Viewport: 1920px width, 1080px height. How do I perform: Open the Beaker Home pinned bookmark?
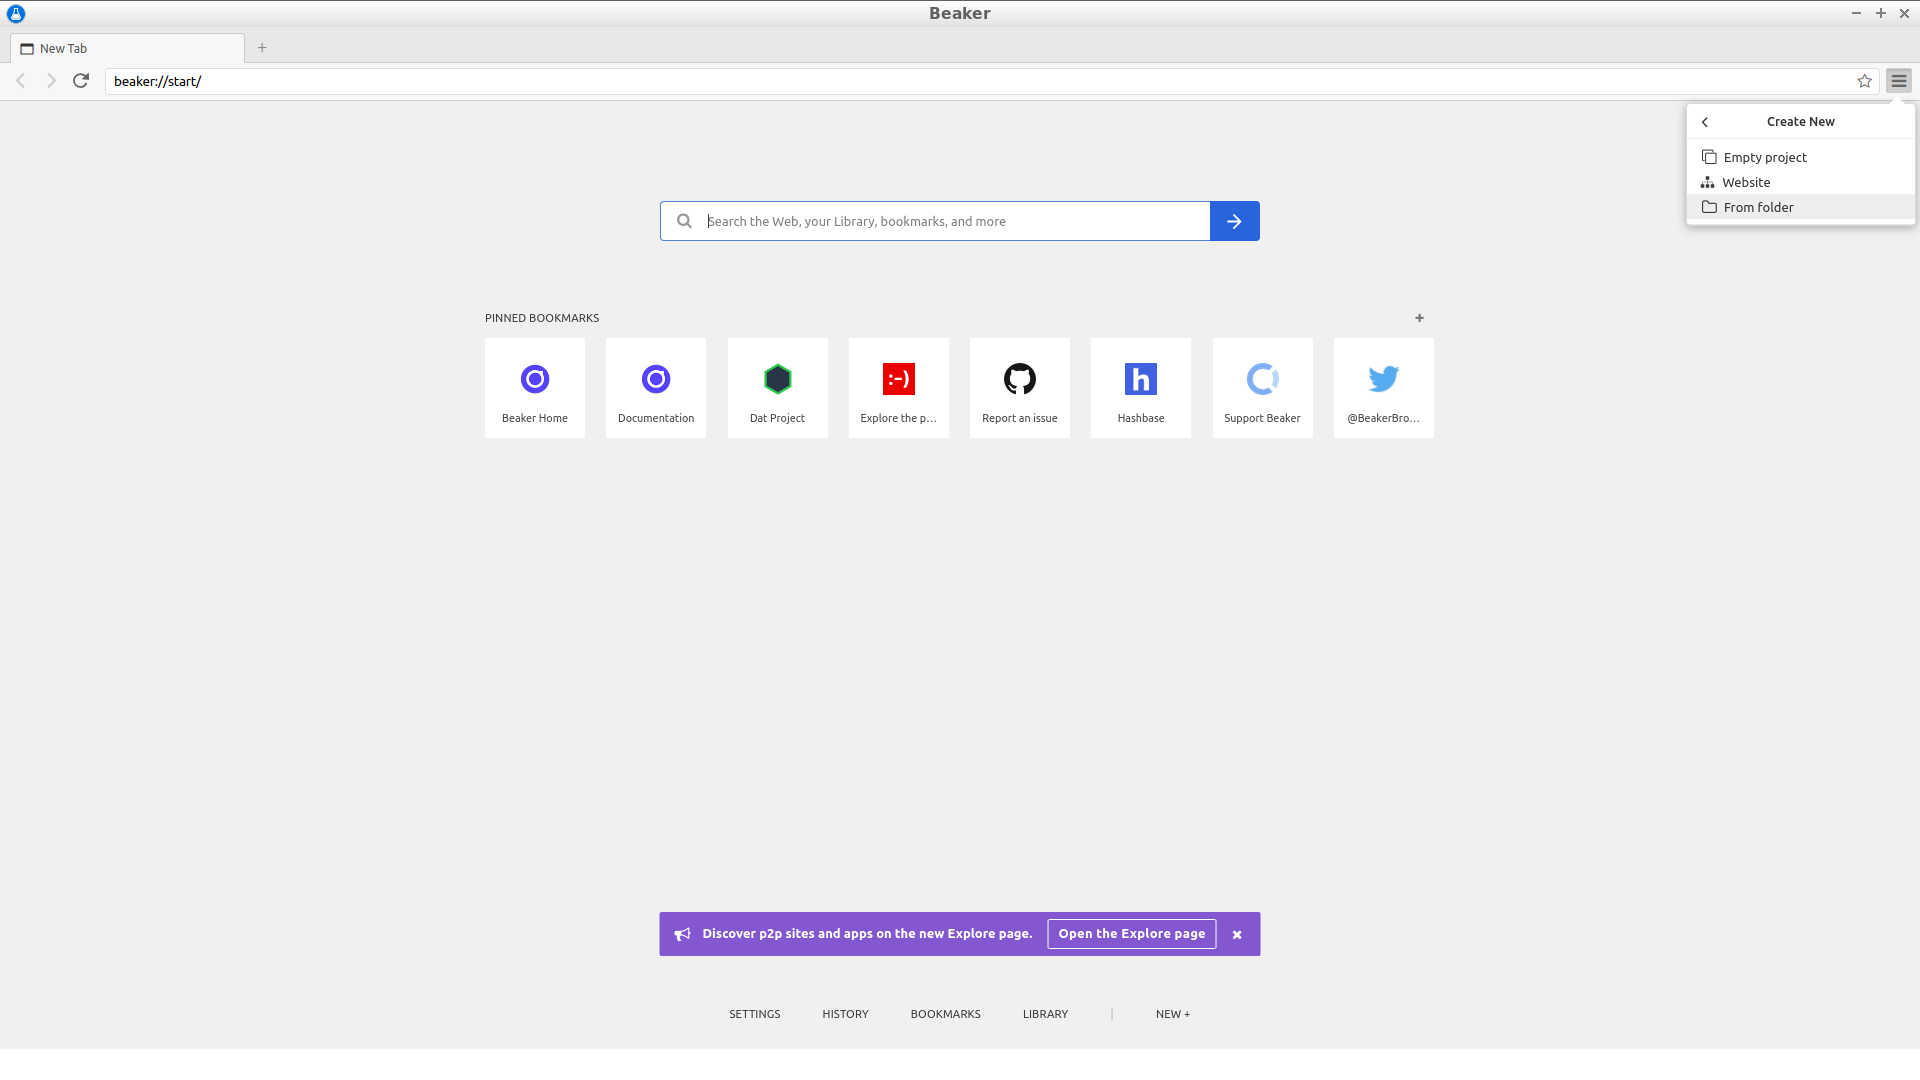[535, 388]
